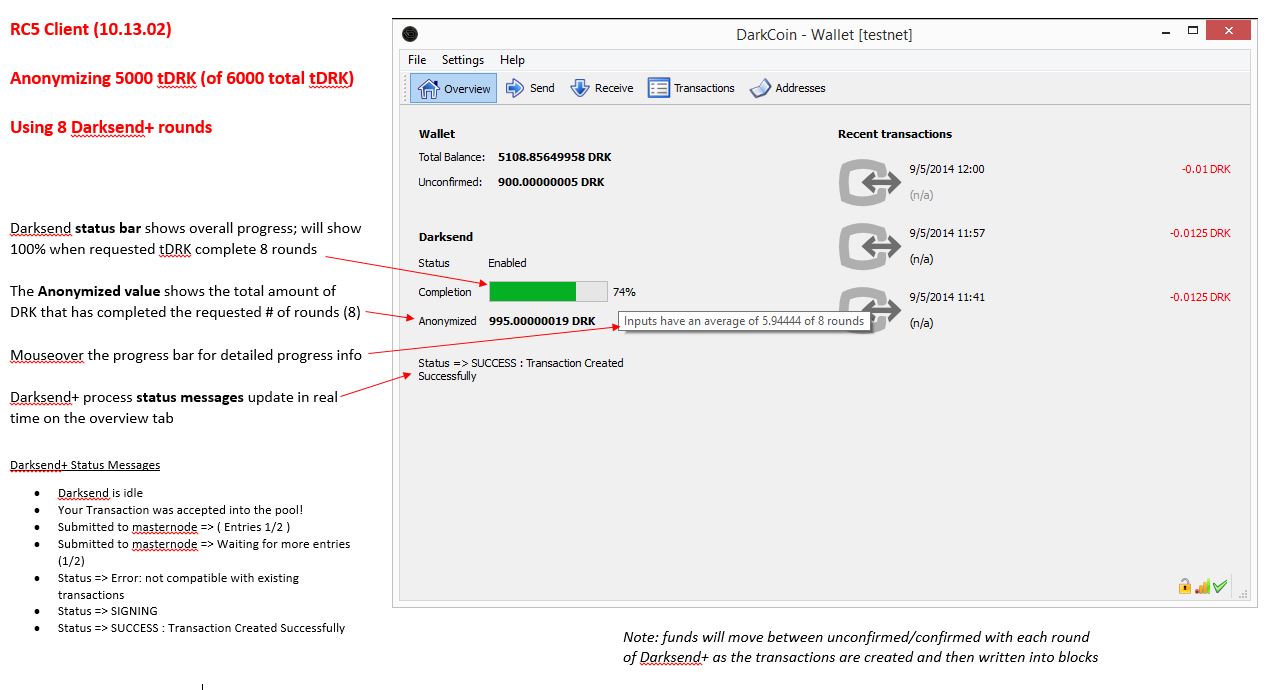Click the network connections signal bars icon

coord(1202,587)
